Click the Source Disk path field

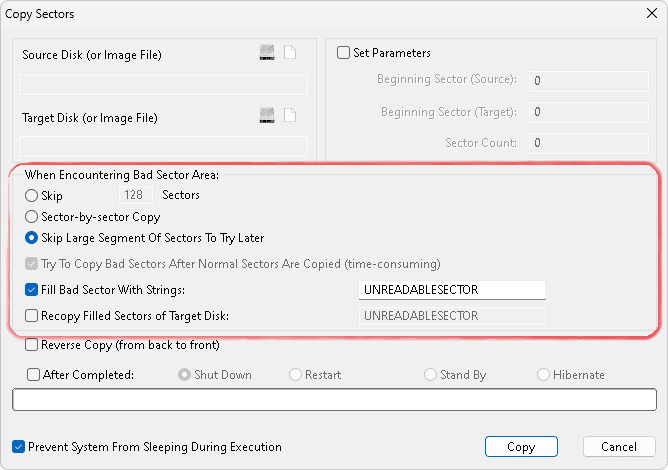[163, 84]
